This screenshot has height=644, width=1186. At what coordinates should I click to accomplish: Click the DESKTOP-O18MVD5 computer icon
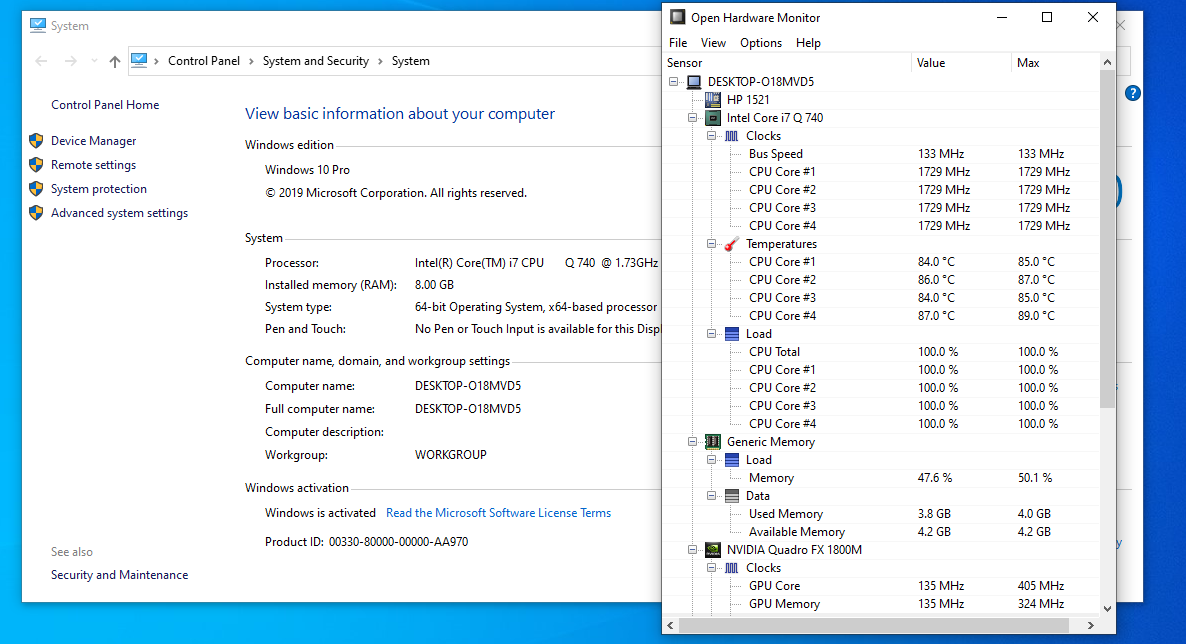693,81
